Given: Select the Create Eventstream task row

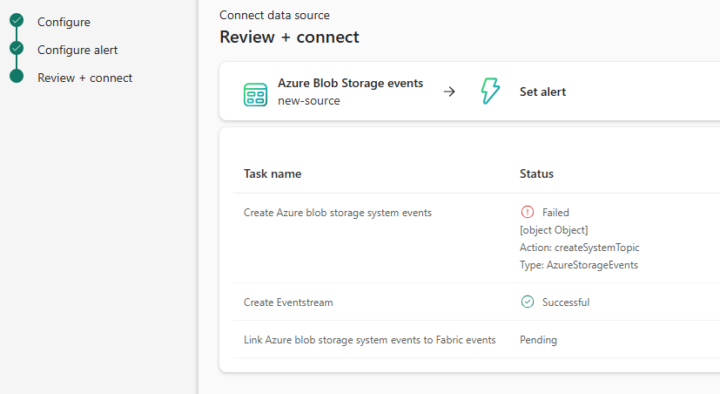Looking at the screenshot, I should coord(477,302).
